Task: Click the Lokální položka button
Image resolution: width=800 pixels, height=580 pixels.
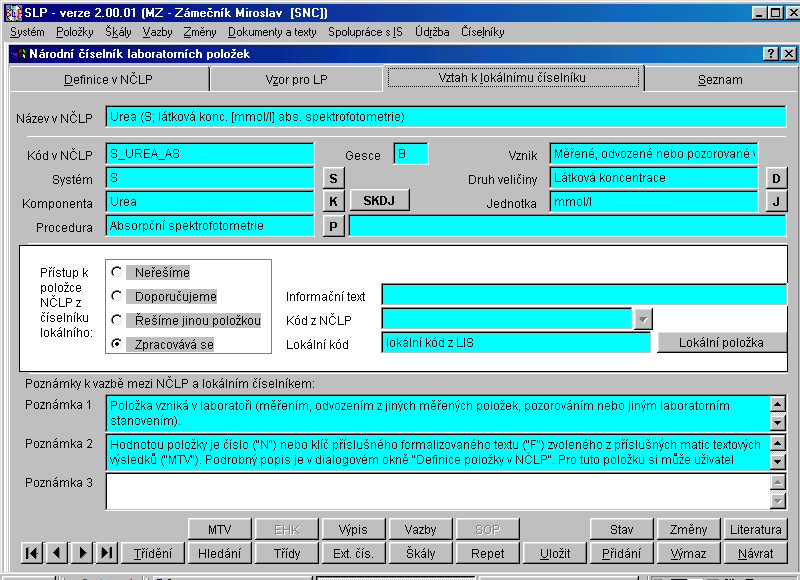Action: (721, 343)
